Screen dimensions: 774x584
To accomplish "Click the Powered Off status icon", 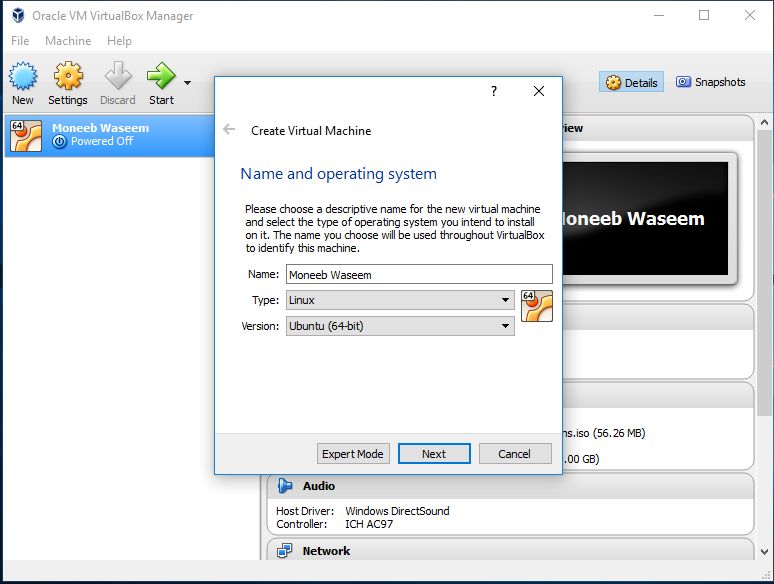I will tap(59, 142).
